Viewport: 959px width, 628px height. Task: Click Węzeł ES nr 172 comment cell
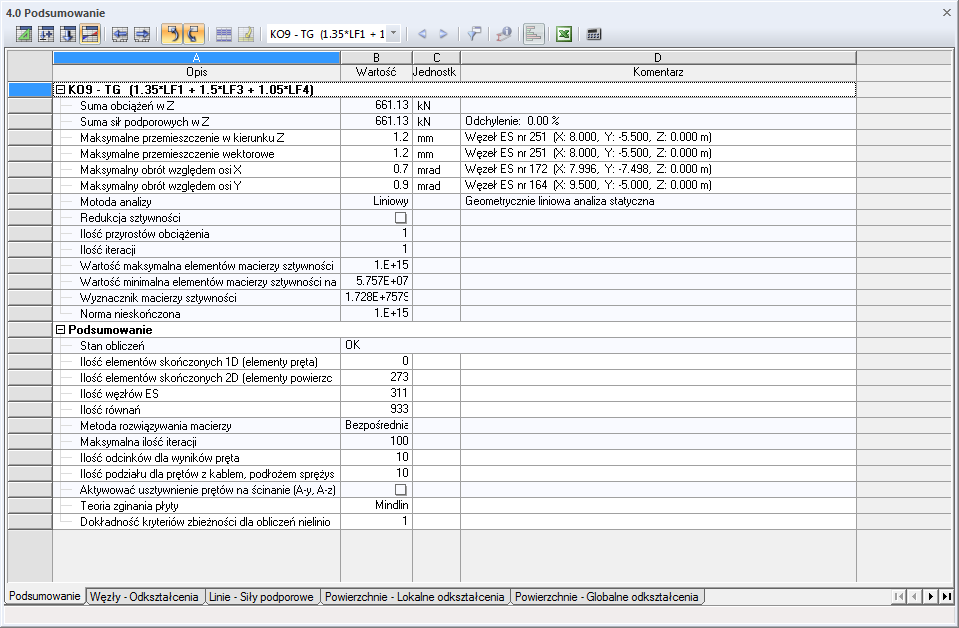click(x=658, y=169)
